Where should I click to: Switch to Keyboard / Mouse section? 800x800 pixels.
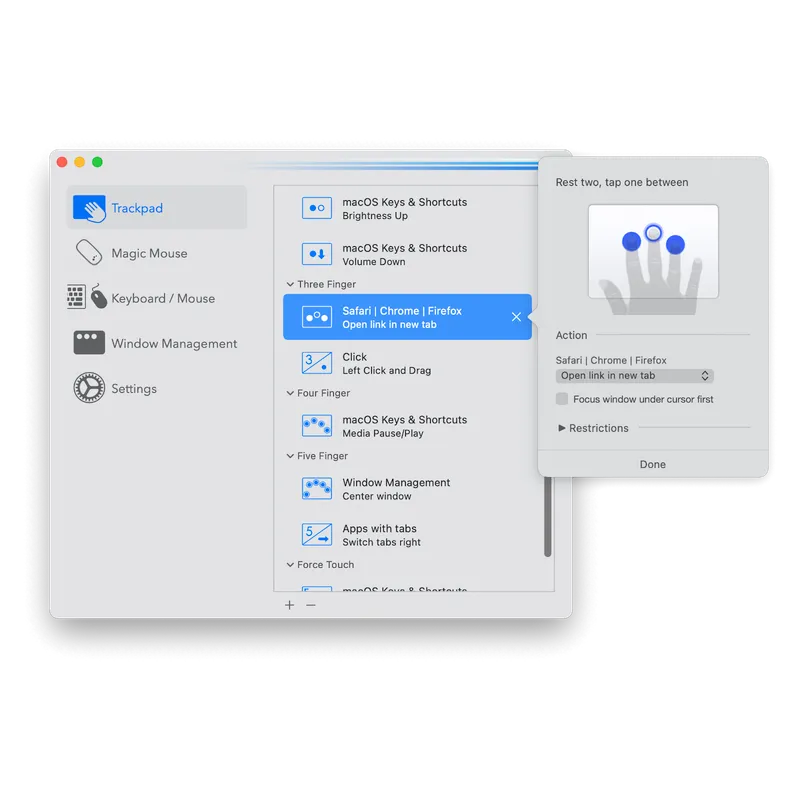160,299
